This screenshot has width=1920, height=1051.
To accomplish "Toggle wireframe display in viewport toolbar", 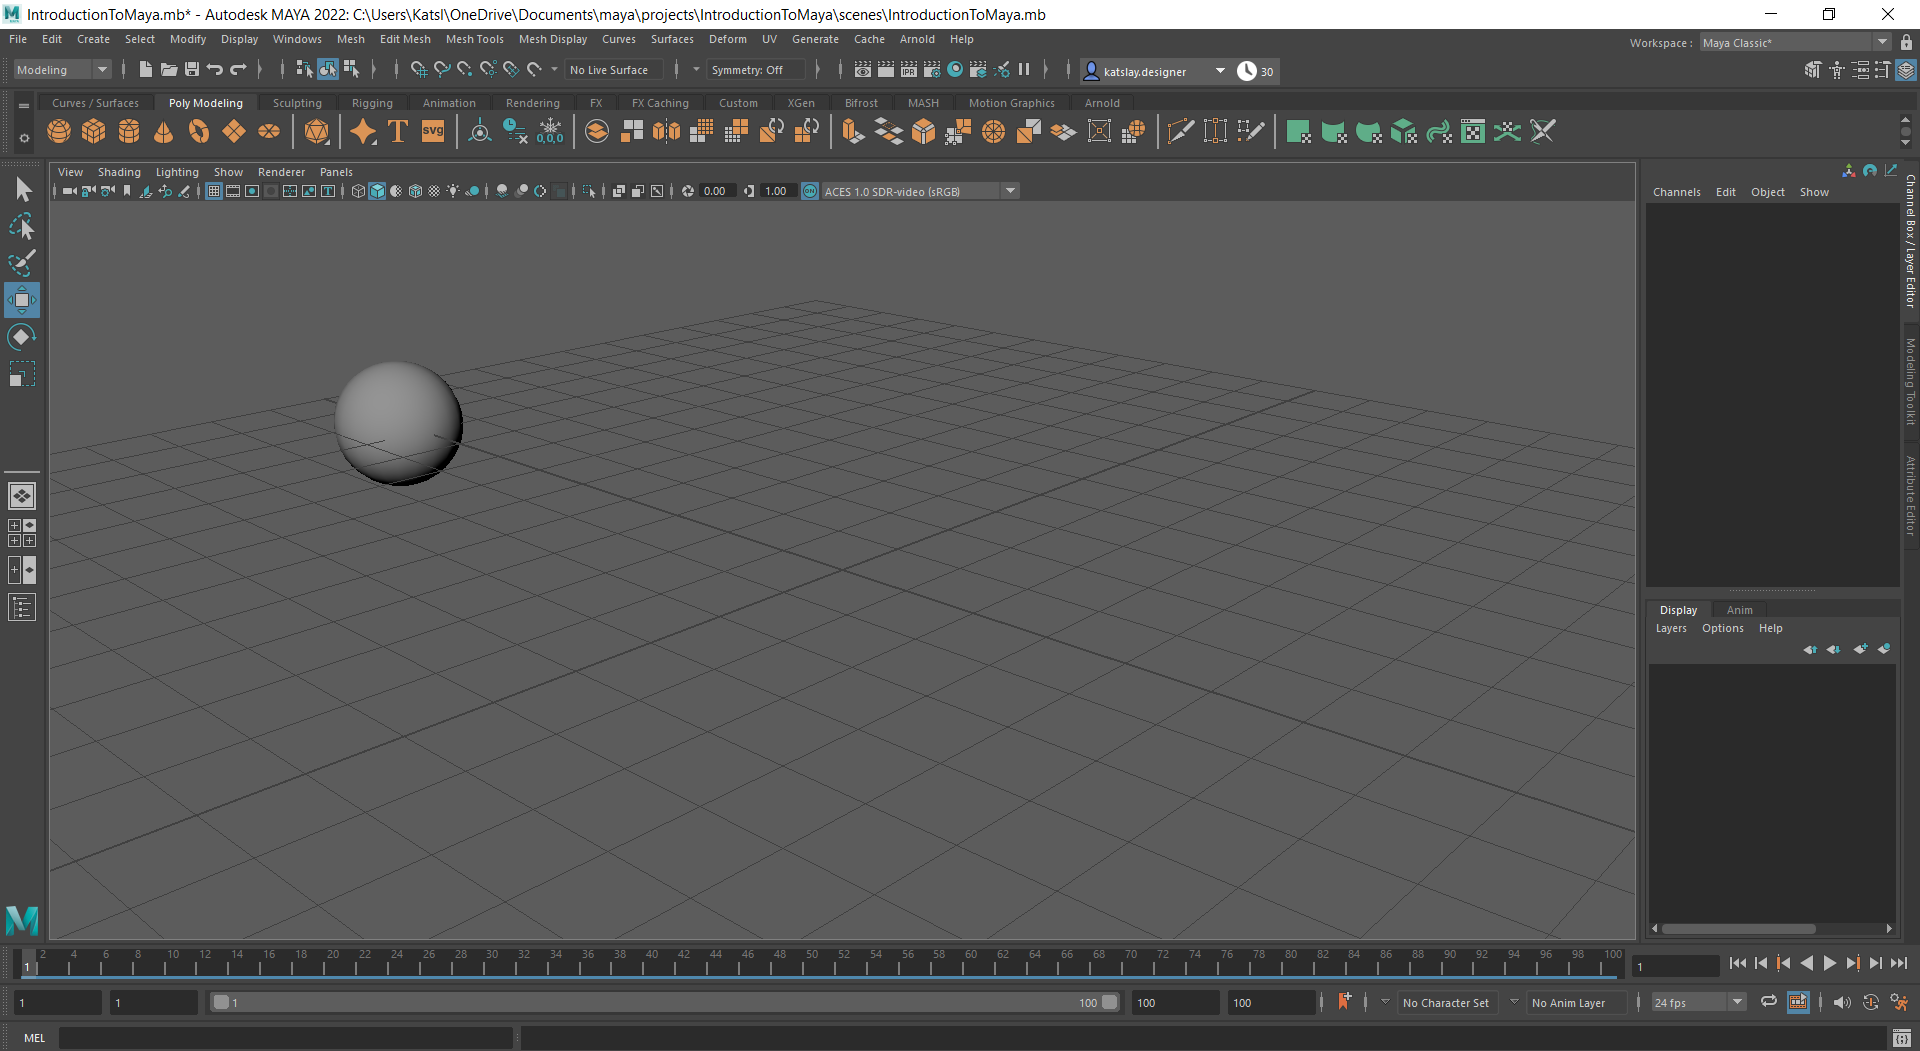I will [358, 191].
